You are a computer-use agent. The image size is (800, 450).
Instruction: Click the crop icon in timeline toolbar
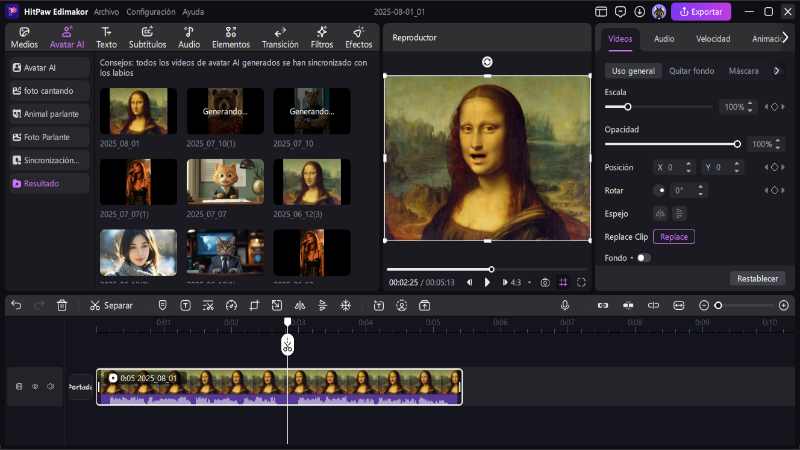254,305
